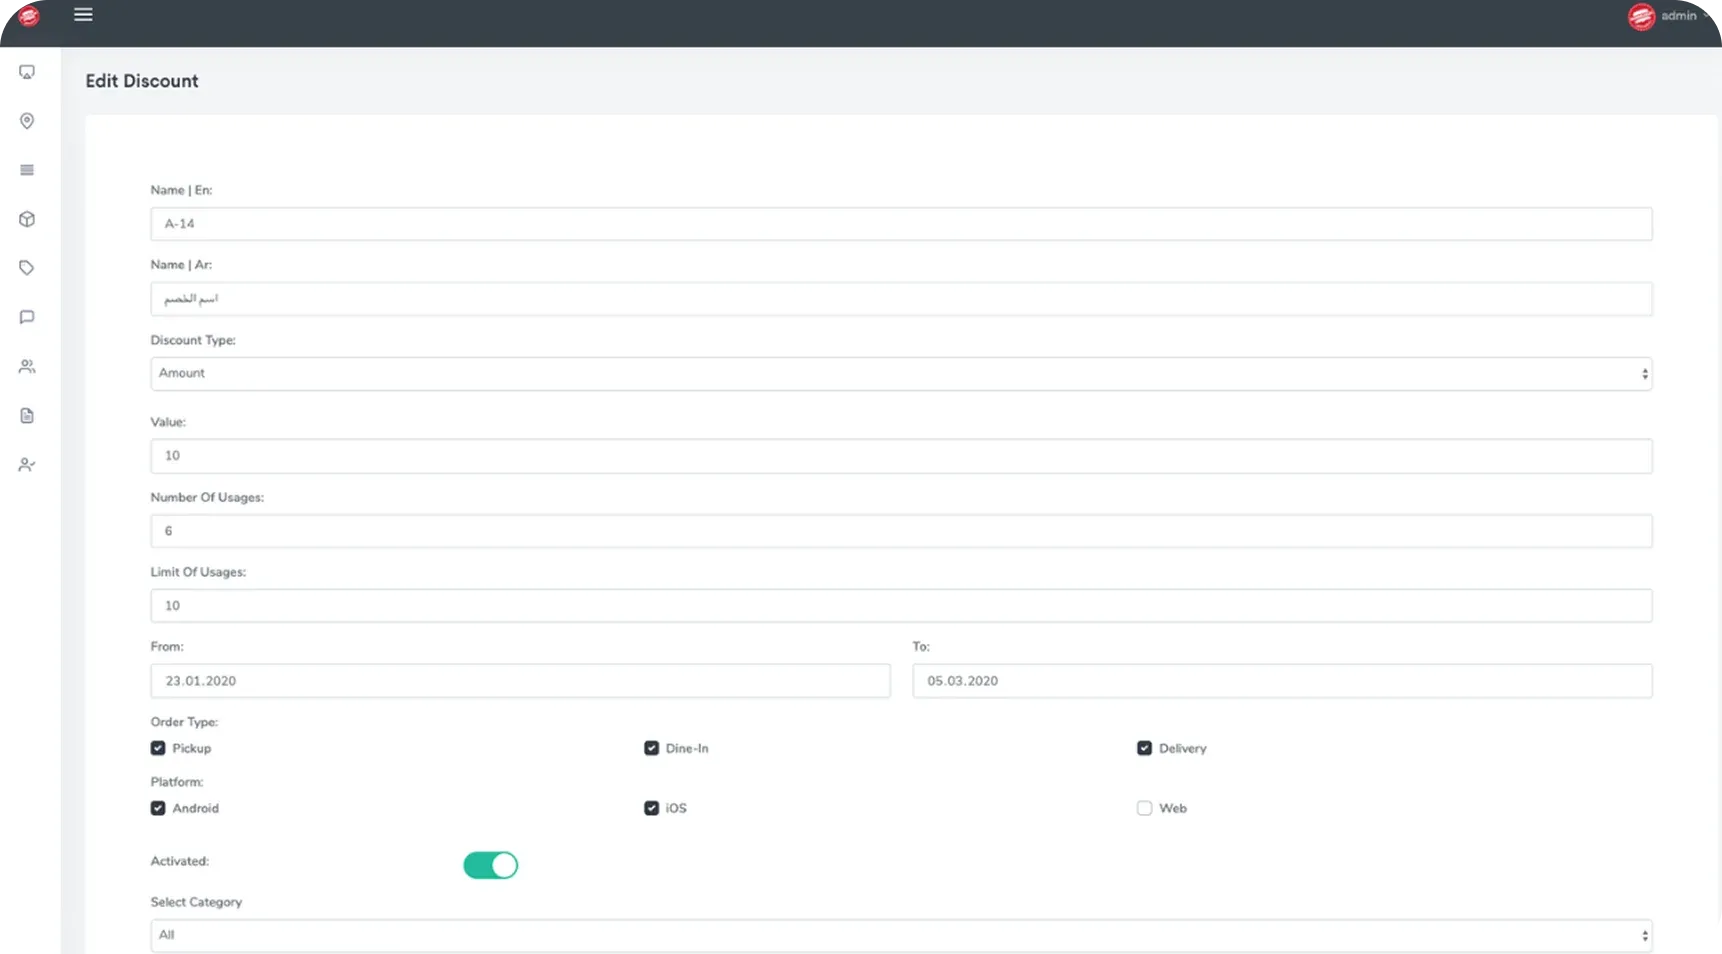Uncheck the Pickup order type checkbox

point(158,748)
